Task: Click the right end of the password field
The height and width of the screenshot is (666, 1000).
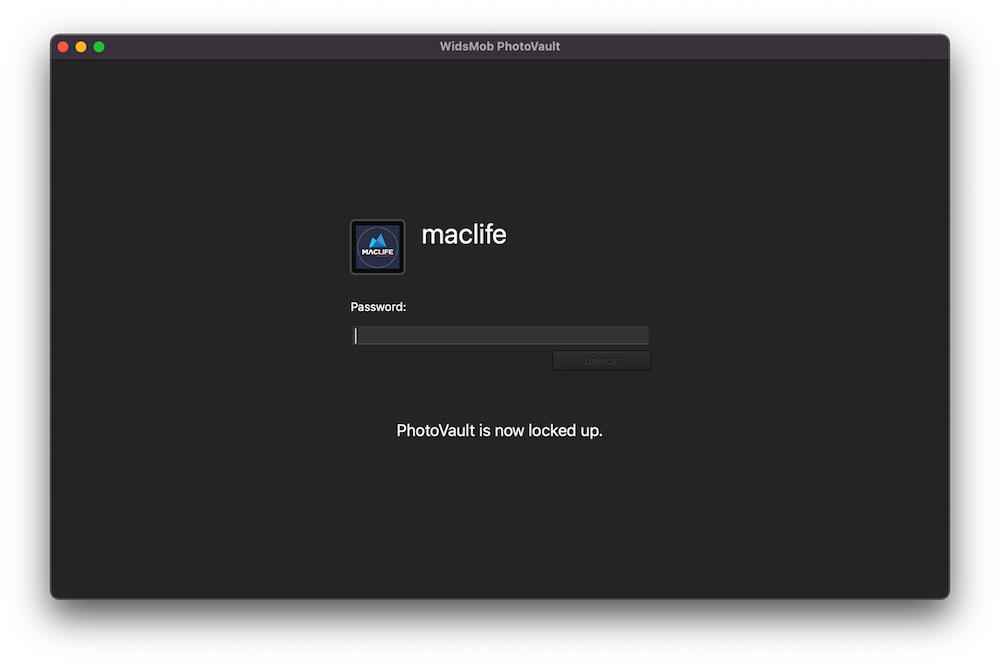Action: 640,336
